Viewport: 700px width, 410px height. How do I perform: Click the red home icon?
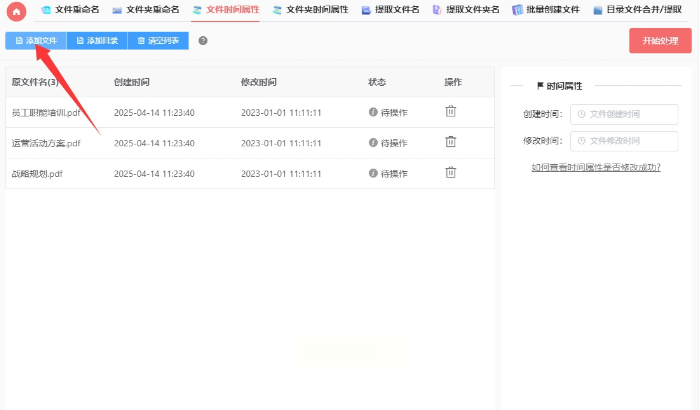[x=16, y=10]
